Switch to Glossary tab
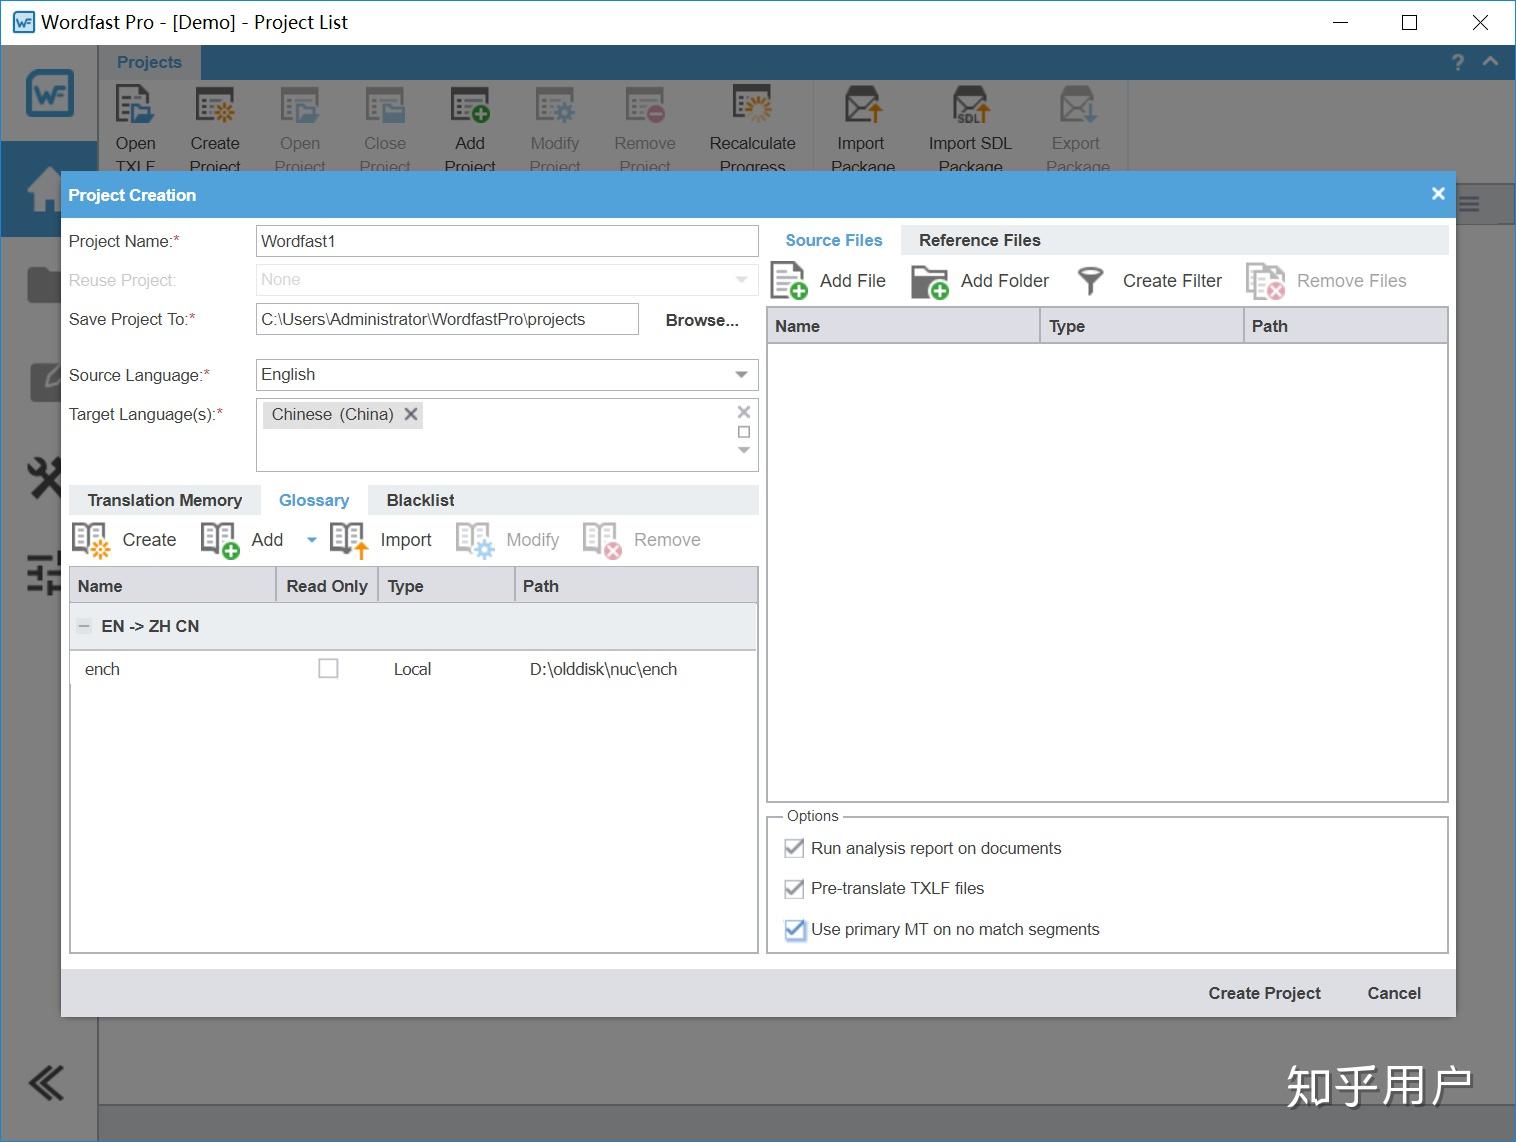This screenshot has height=1142, width=1516. pyautogui.click(x=314, y=500)
